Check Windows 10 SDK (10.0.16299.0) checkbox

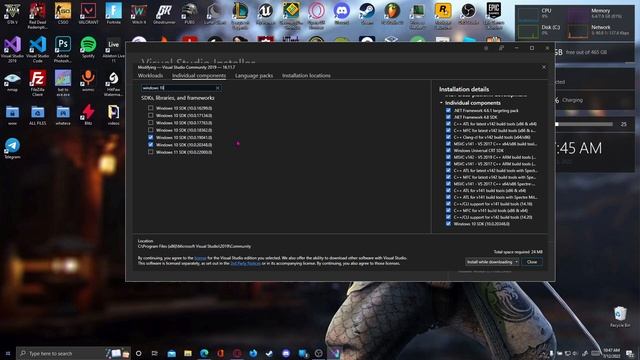pos(151,108)
